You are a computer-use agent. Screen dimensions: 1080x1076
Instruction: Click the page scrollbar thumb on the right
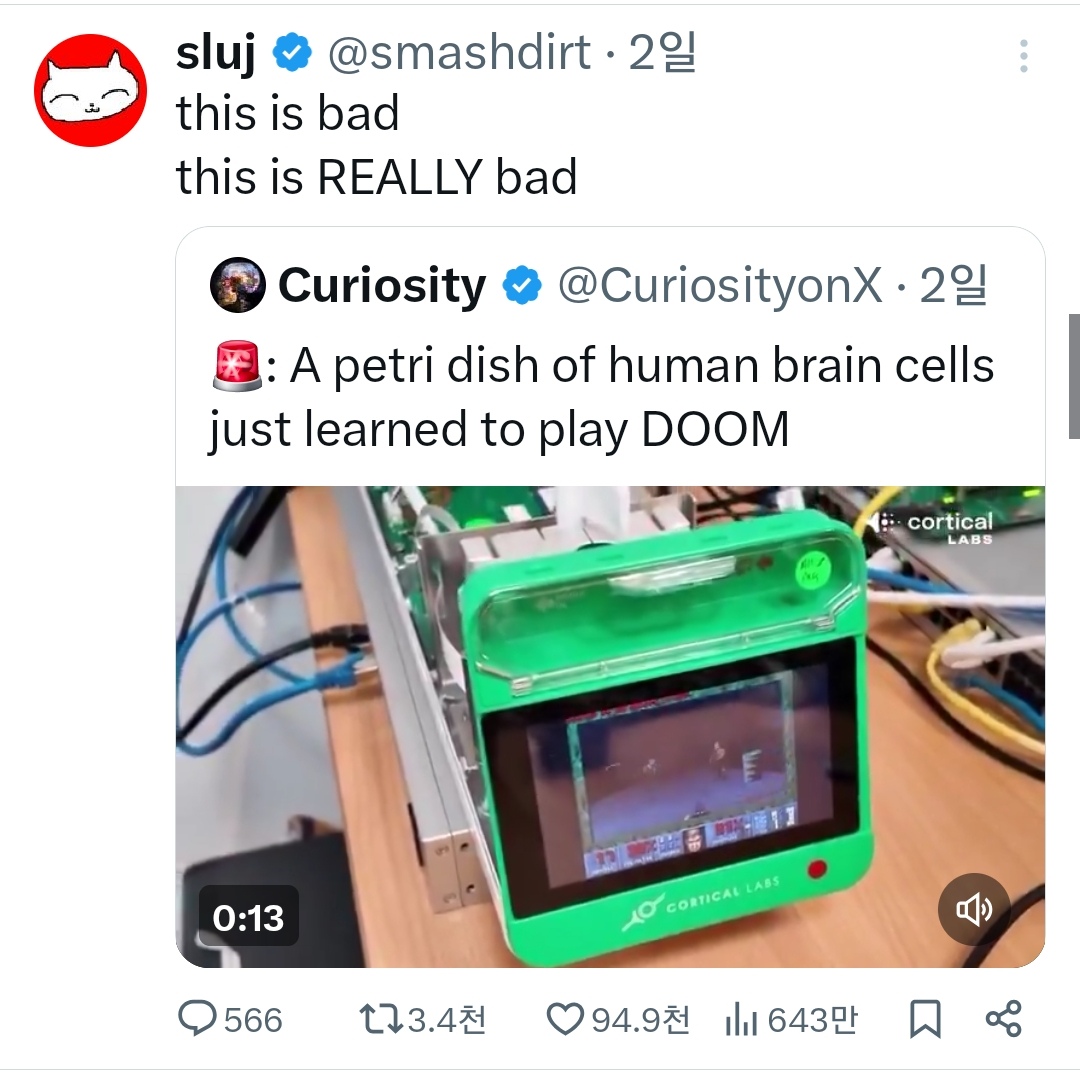(x=1074, y=376)
